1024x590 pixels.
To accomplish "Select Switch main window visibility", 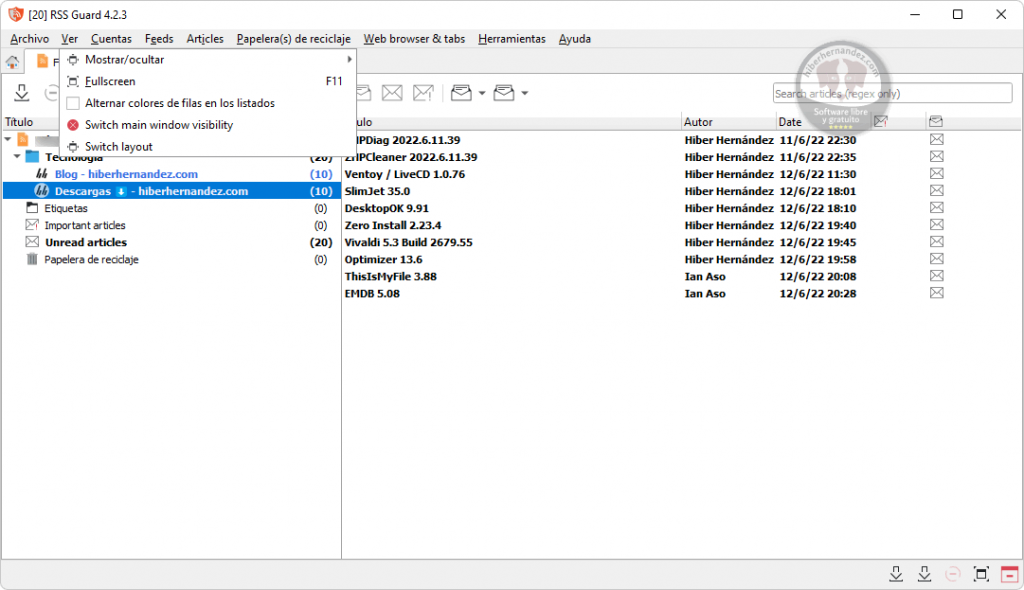I will click(x=208, y=125).
